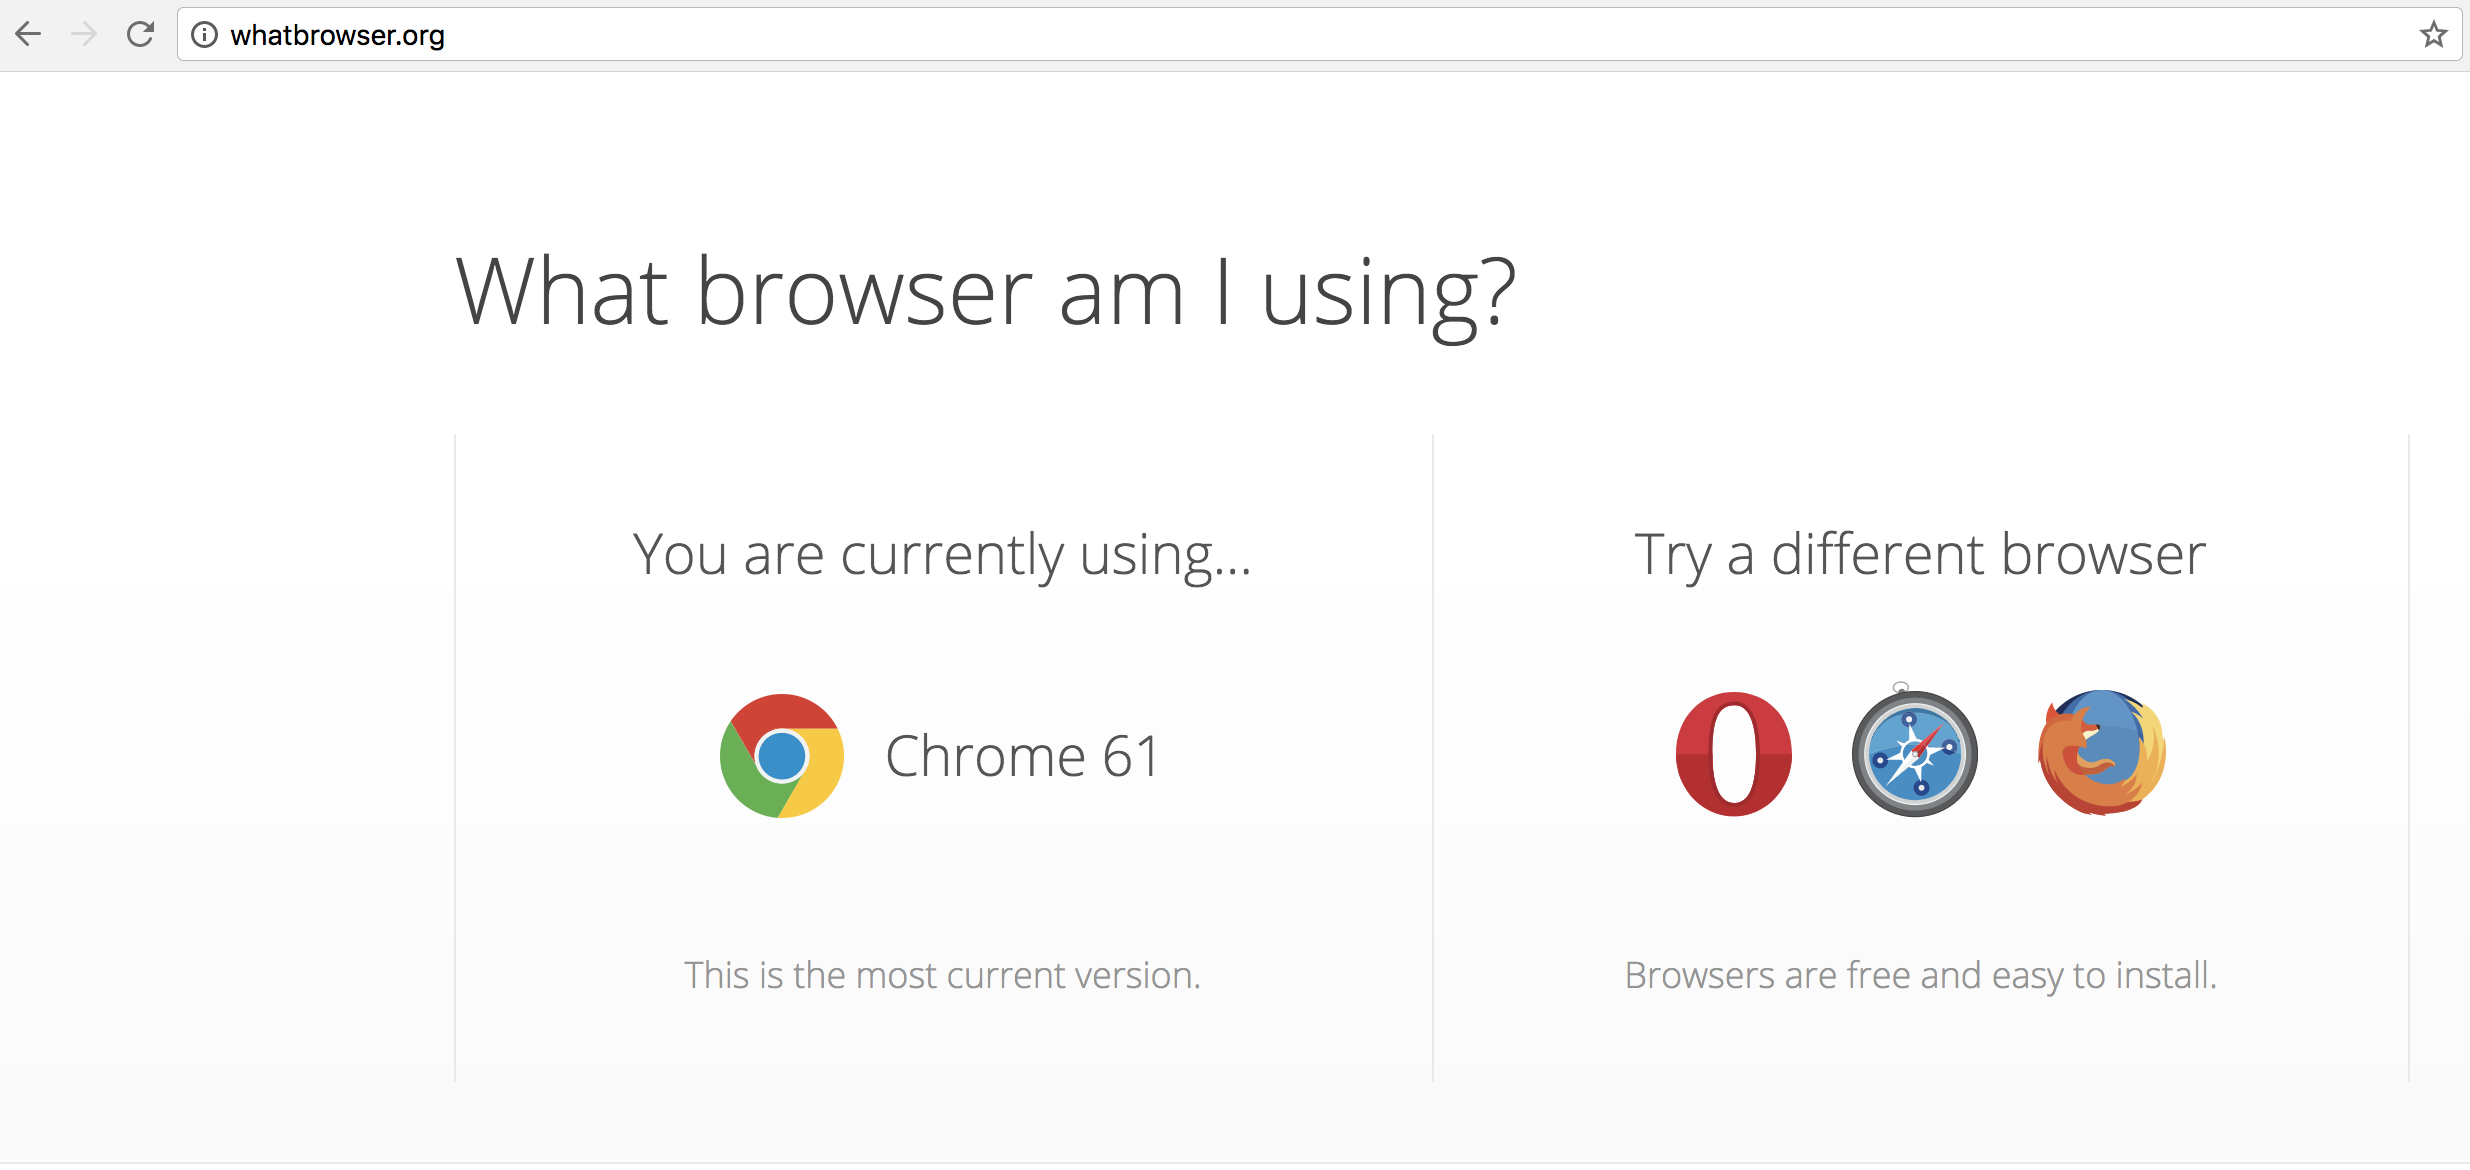This screenshot has height=1170, width=2470.
Task: Click "What browser am I using?" heading
Action: click(x=986, y=292)
